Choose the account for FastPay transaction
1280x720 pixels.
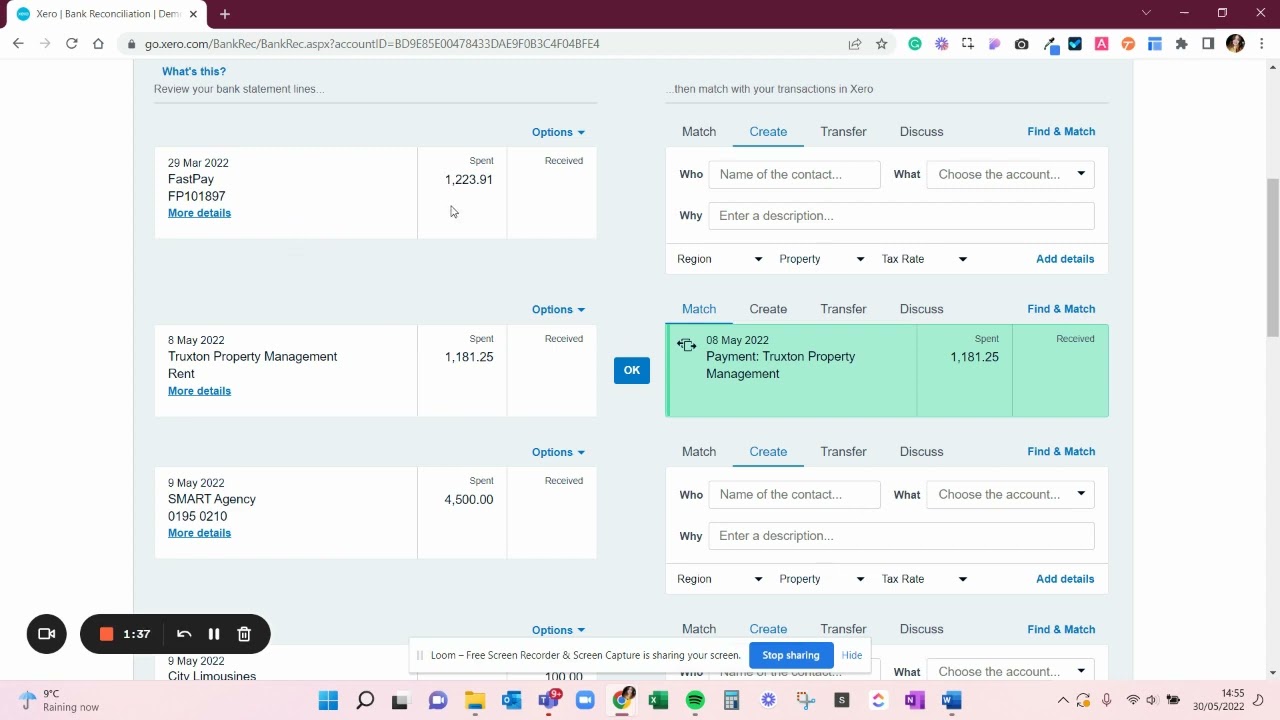1010,174
